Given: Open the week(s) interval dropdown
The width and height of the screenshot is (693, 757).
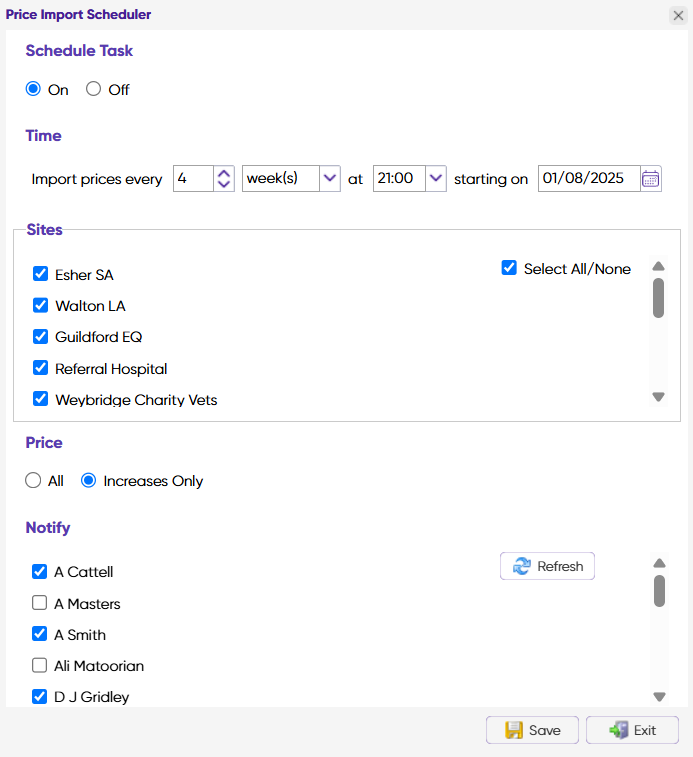Looking at the screenshot, I should tap(330, 179).
